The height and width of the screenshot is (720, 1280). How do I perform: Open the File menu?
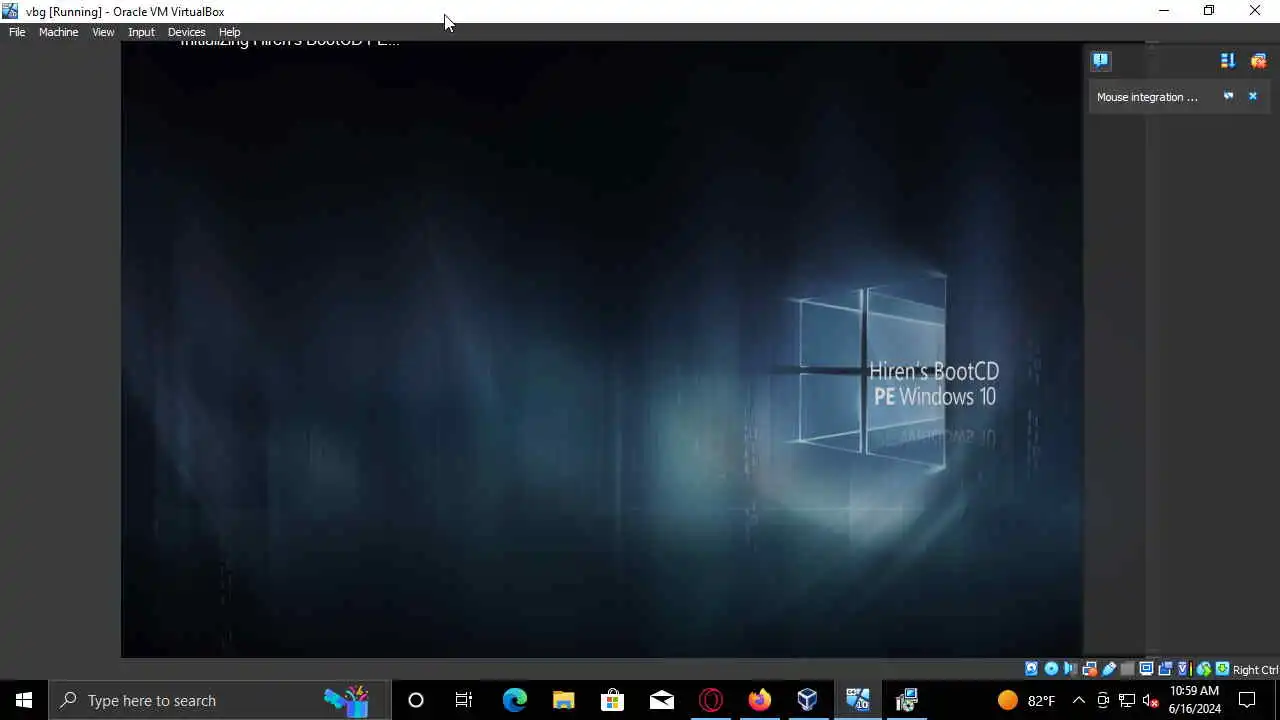[17, 32]
